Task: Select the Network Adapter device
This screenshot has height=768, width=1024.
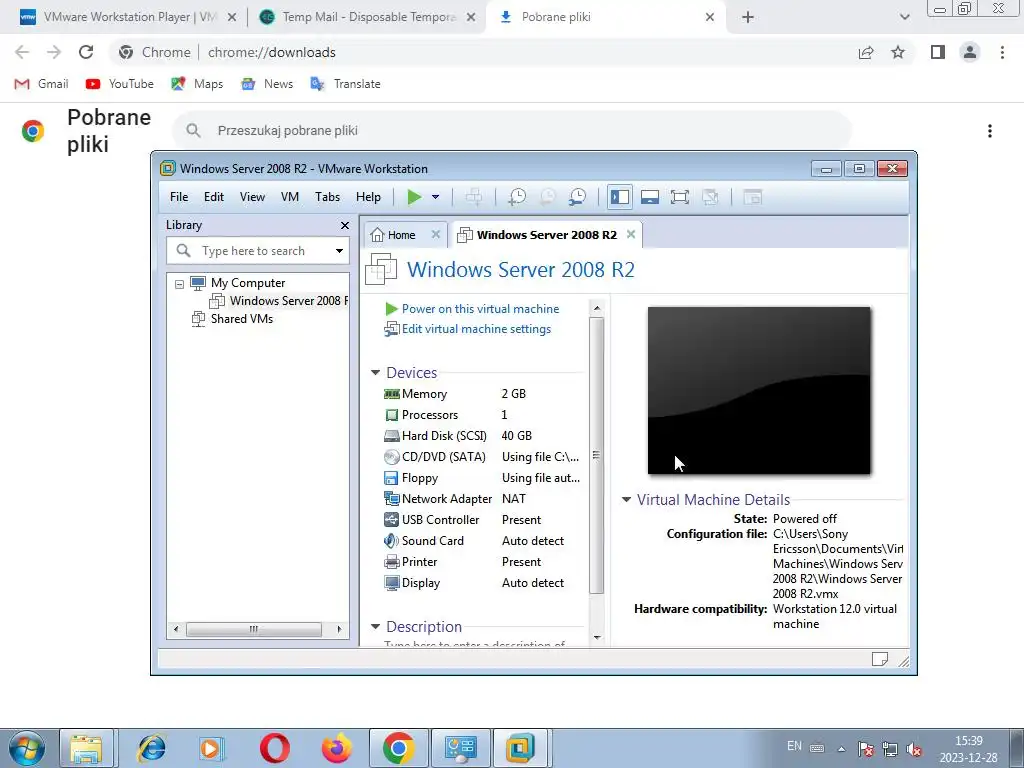Action: 482,499
